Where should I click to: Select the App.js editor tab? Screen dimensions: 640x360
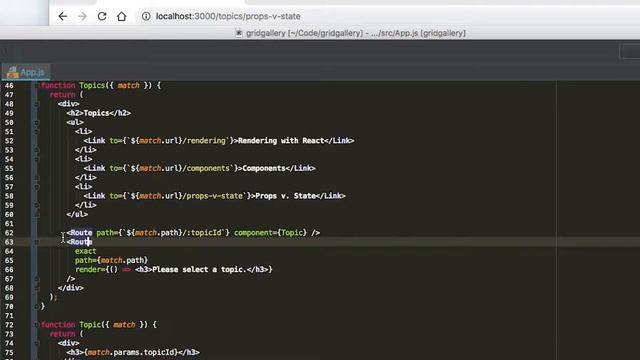point(26,72)
